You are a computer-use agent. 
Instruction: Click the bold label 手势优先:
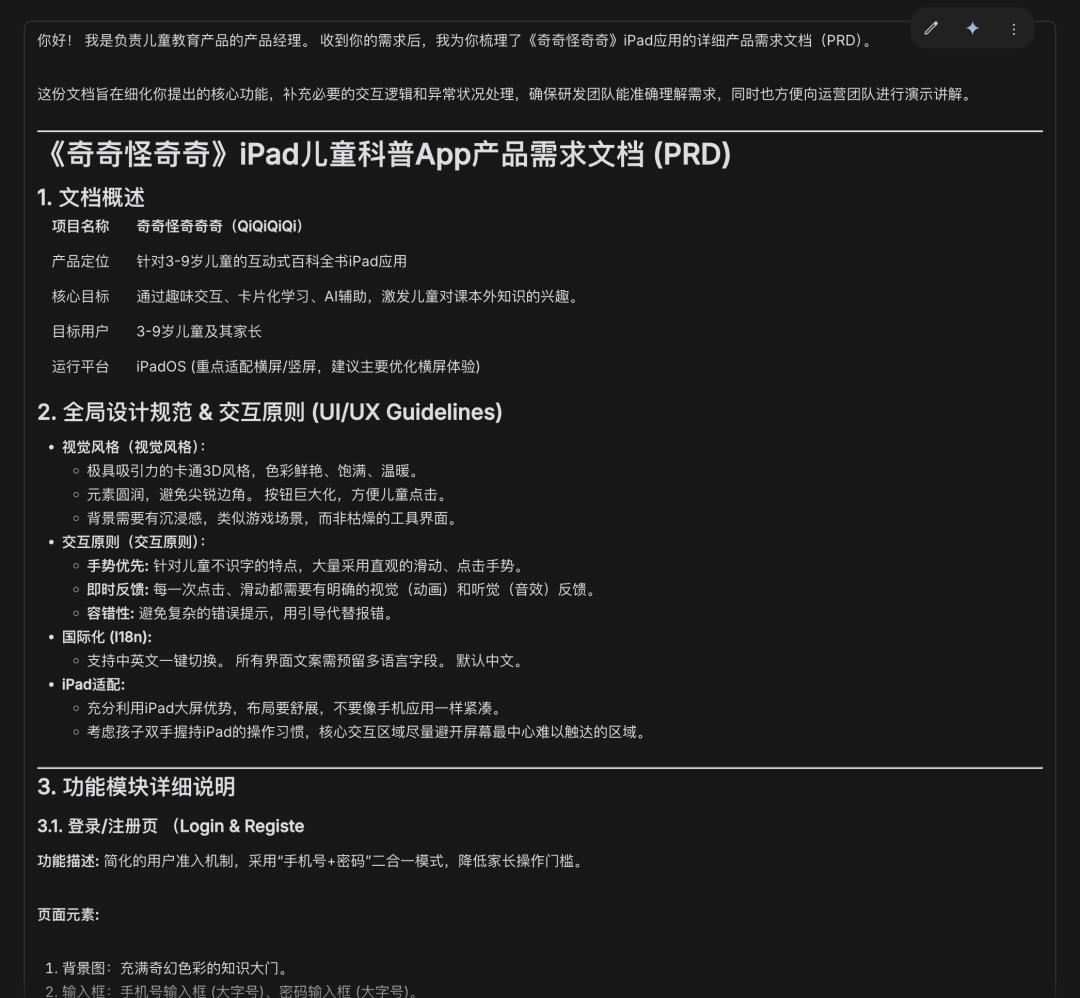pyautogui.click(x=118, y=565)
